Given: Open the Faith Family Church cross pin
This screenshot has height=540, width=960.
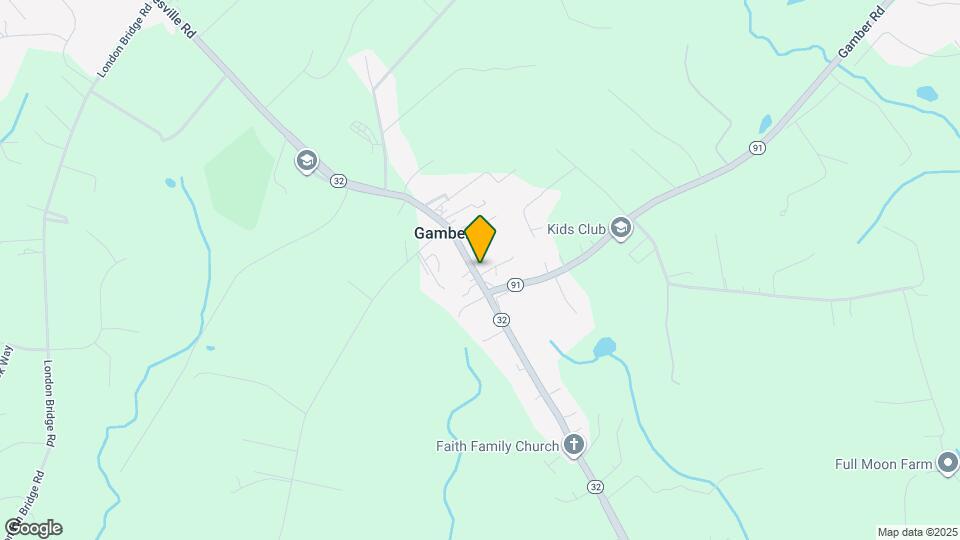Looking at the screenshot, I should coord(574,445).
